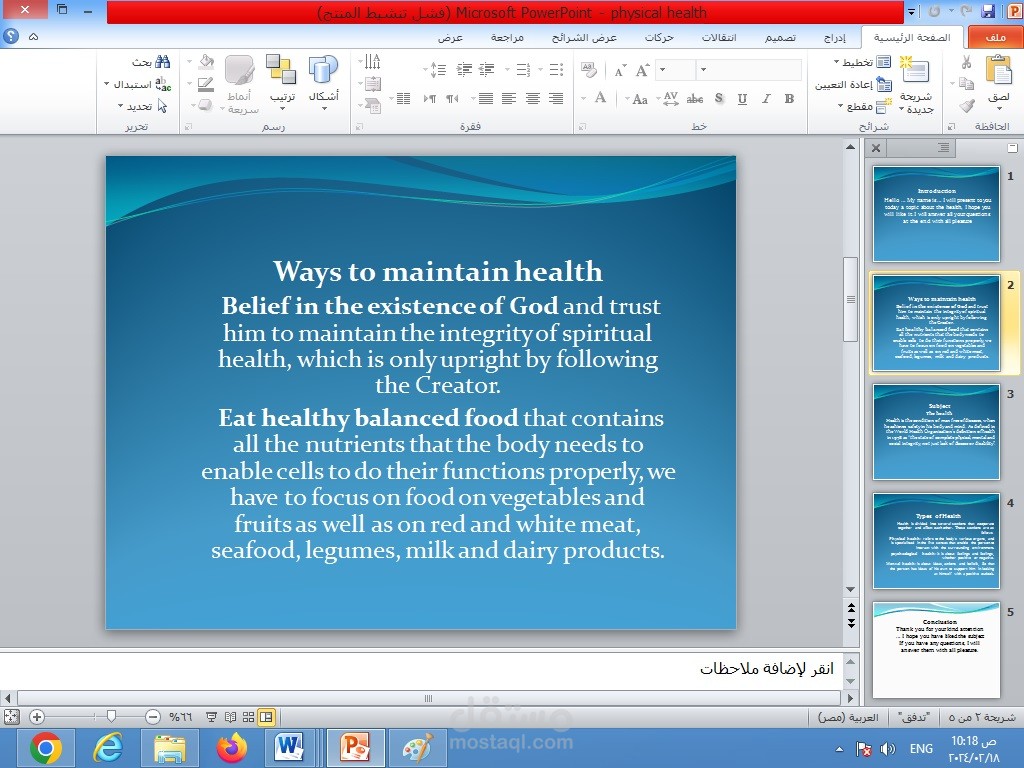
Task: Open the Font dialog launcher (خط)
Action: 583,127
